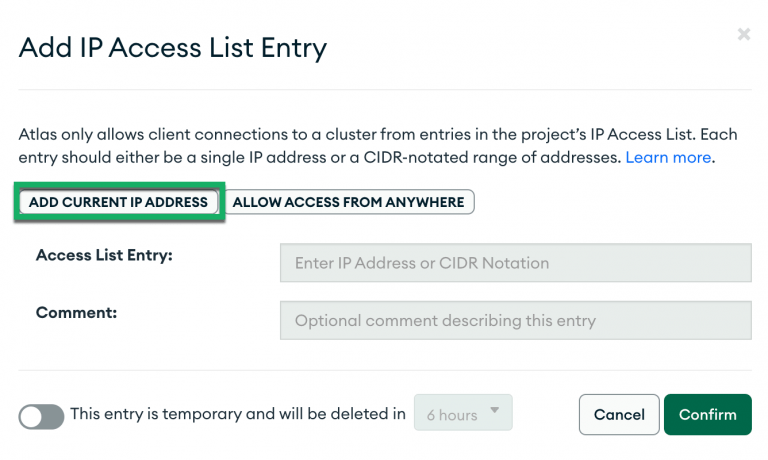Select the 'Enter IP Address or CIDR Notation' placeholder
The height and width of the screenshot is (460, 768).
422,264
